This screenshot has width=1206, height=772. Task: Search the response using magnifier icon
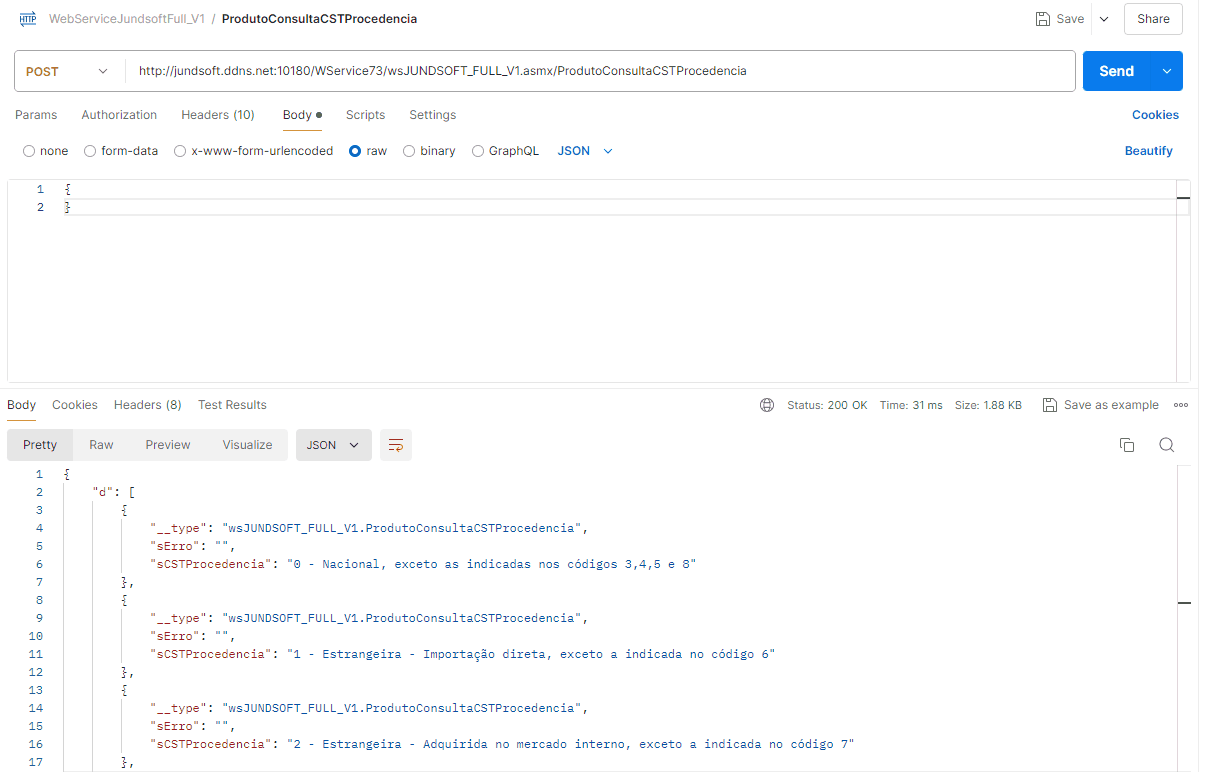(x=1166, y=445)
